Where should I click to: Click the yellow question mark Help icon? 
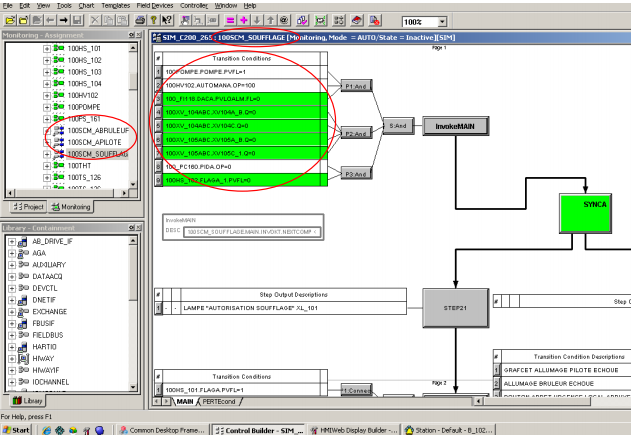153,21
